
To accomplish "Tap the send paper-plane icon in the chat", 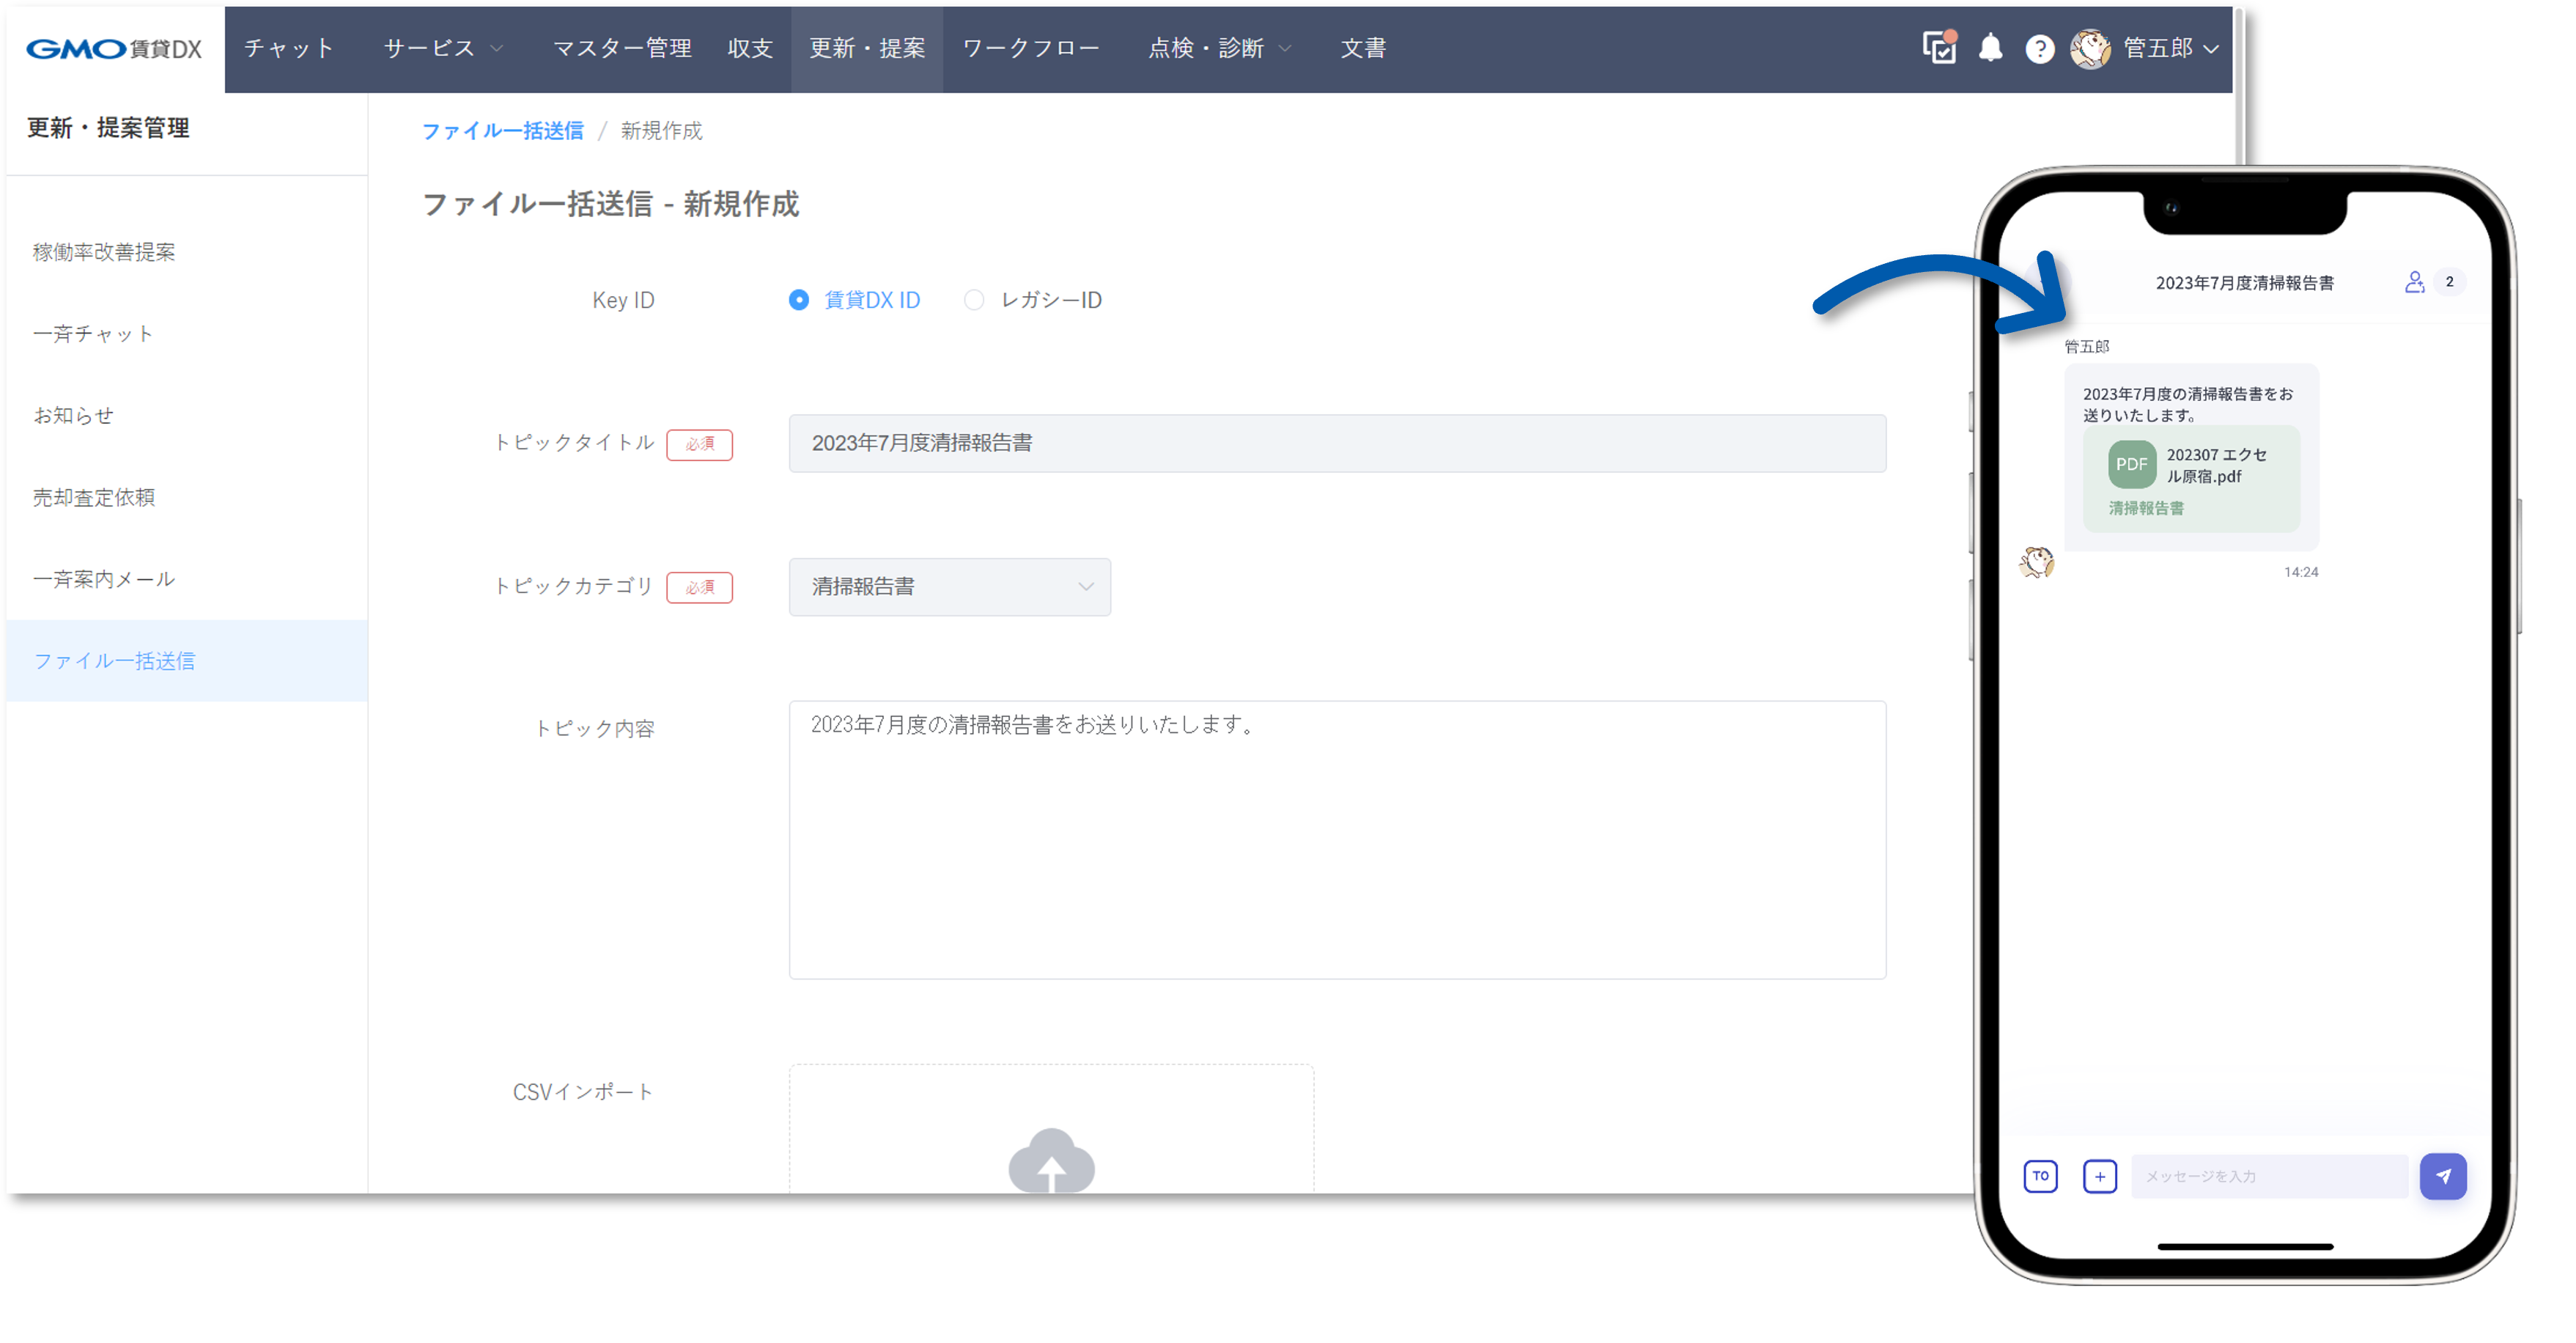I will click(x=2444, y=1176).
